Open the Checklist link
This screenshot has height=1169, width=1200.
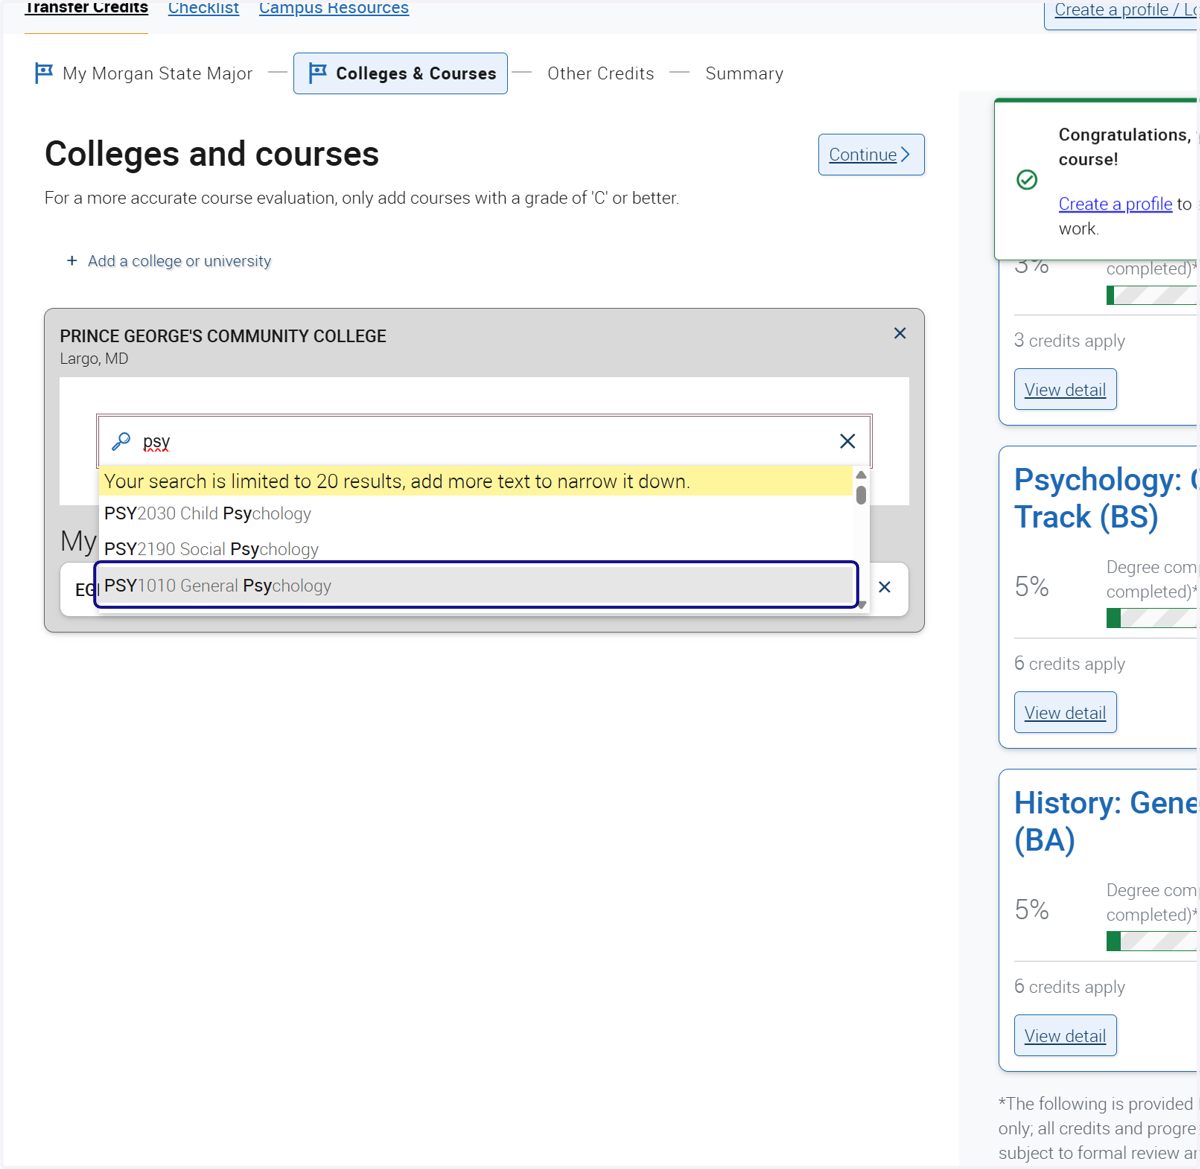tap(203, 9)
